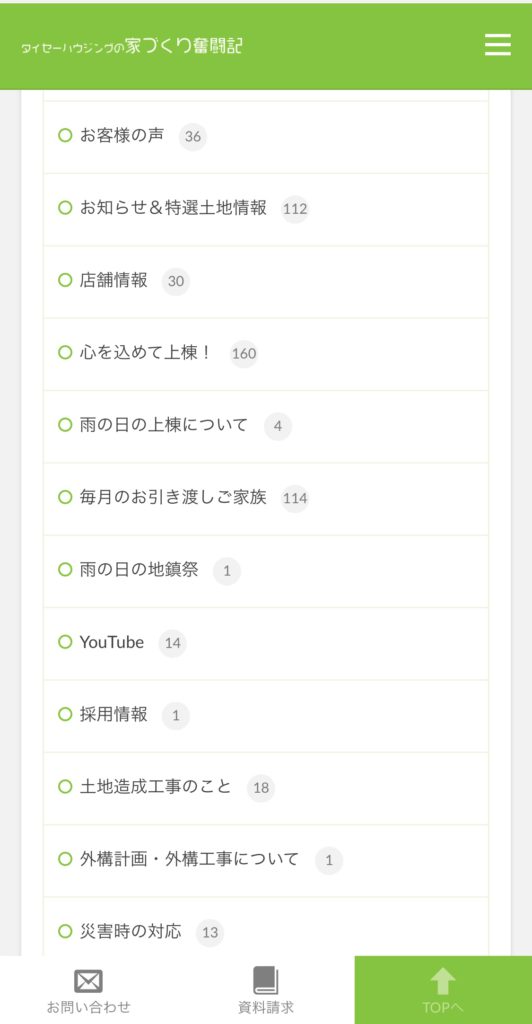This screenshot has height=1024, width=532.
Task: Open 雨の日の地鎮祭 category
Action: click(139, 570)
